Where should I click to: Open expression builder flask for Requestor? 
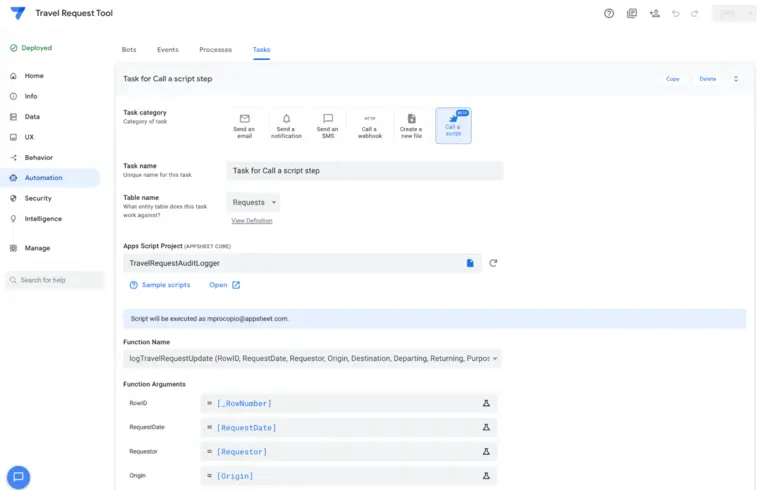pyautogui.click(x=486, y=451)
